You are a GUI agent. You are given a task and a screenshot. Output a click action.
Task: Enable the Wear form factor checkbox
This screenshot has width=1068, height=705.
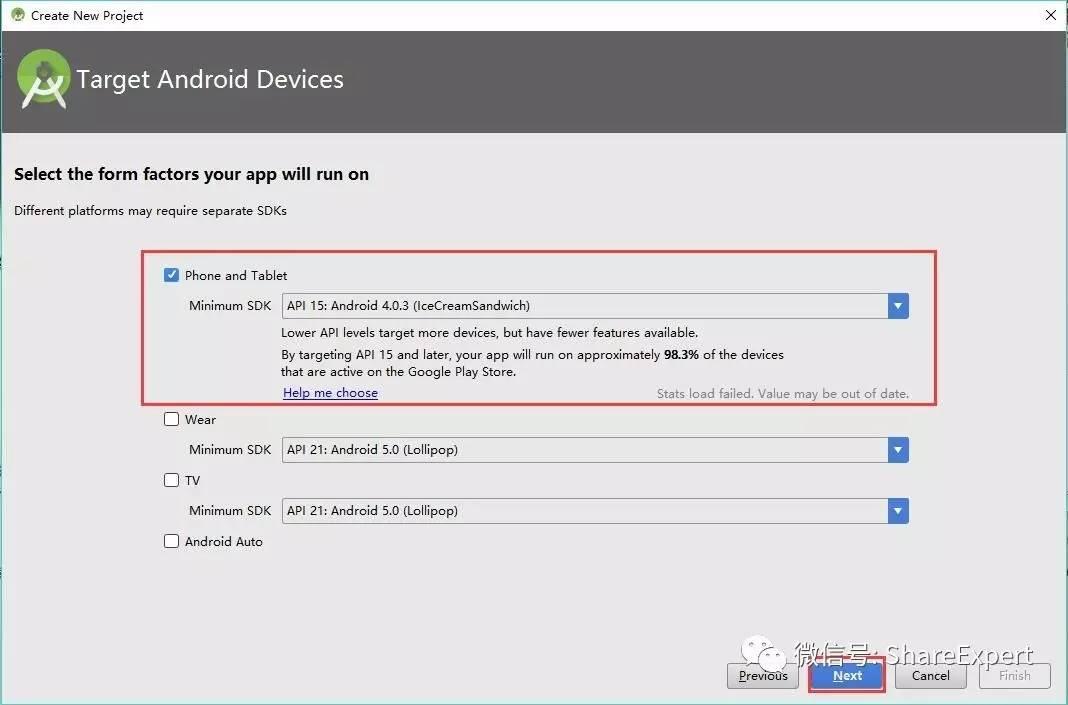[x=172, y=419]
